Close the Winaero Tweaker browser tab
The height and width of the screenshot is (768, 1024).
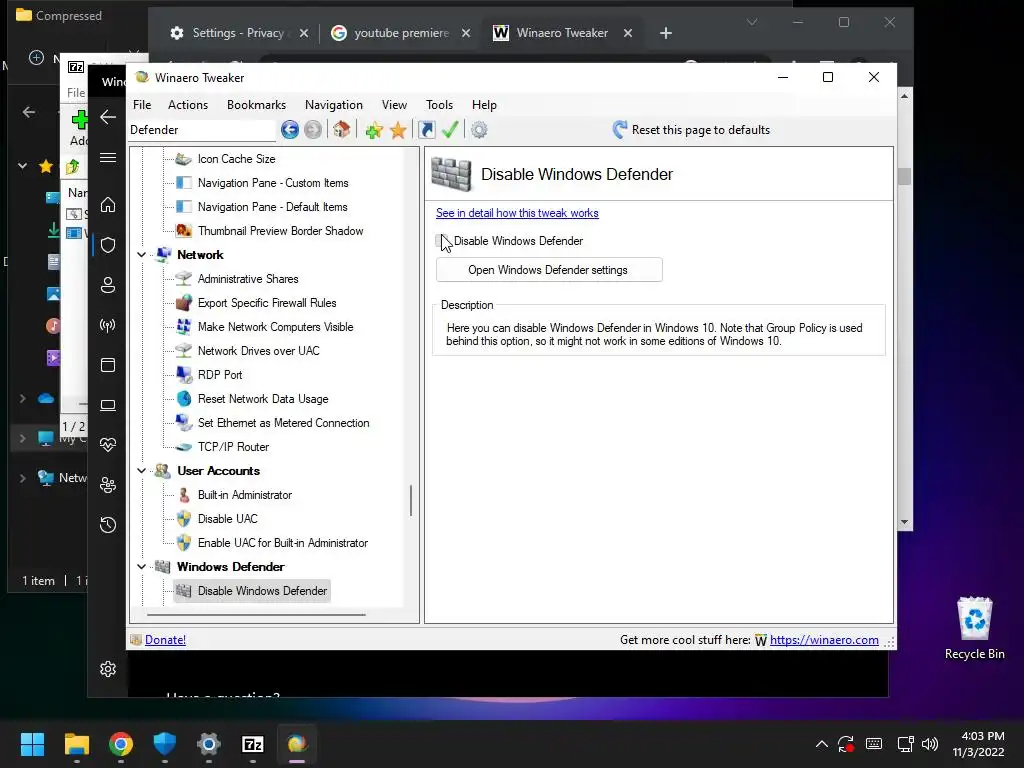[628, 33]
